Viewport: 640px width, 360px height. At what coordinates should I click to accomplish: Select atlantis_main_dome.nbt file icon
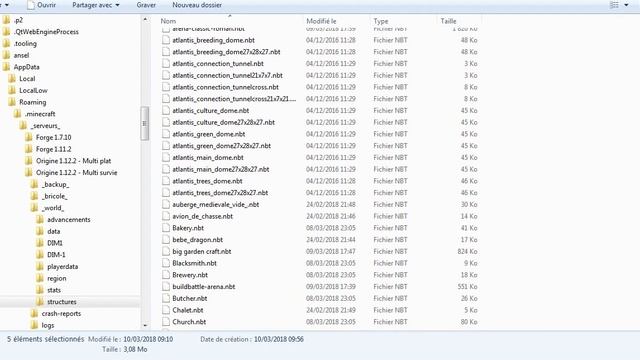(165, 158)
